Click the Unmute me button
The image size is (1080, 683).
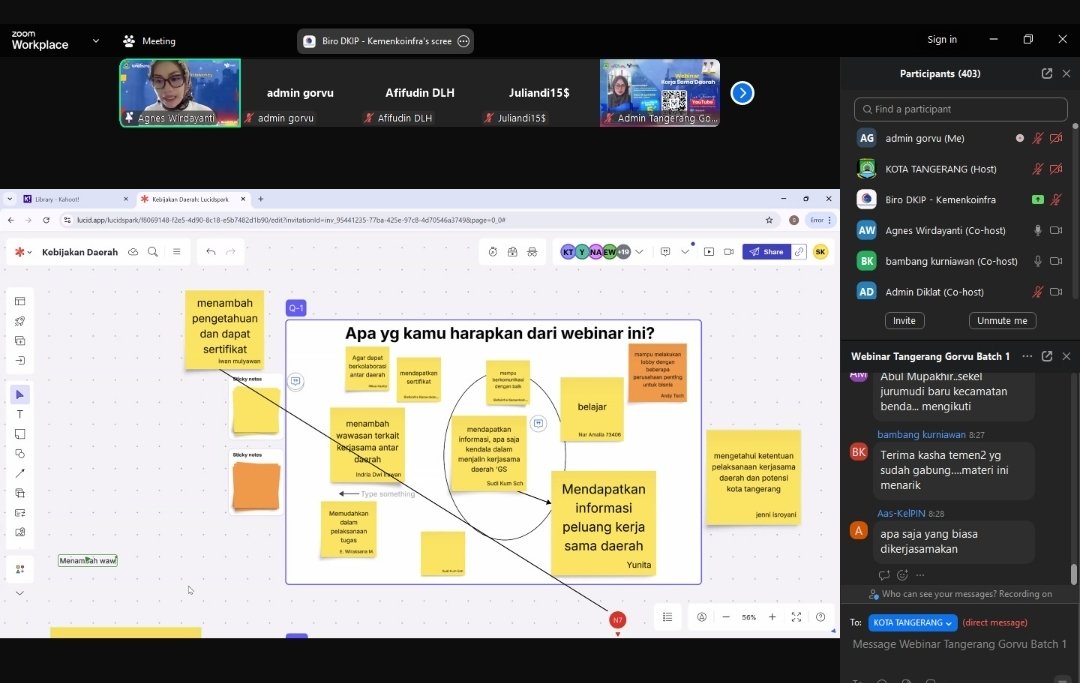[x=1002, y=321]
